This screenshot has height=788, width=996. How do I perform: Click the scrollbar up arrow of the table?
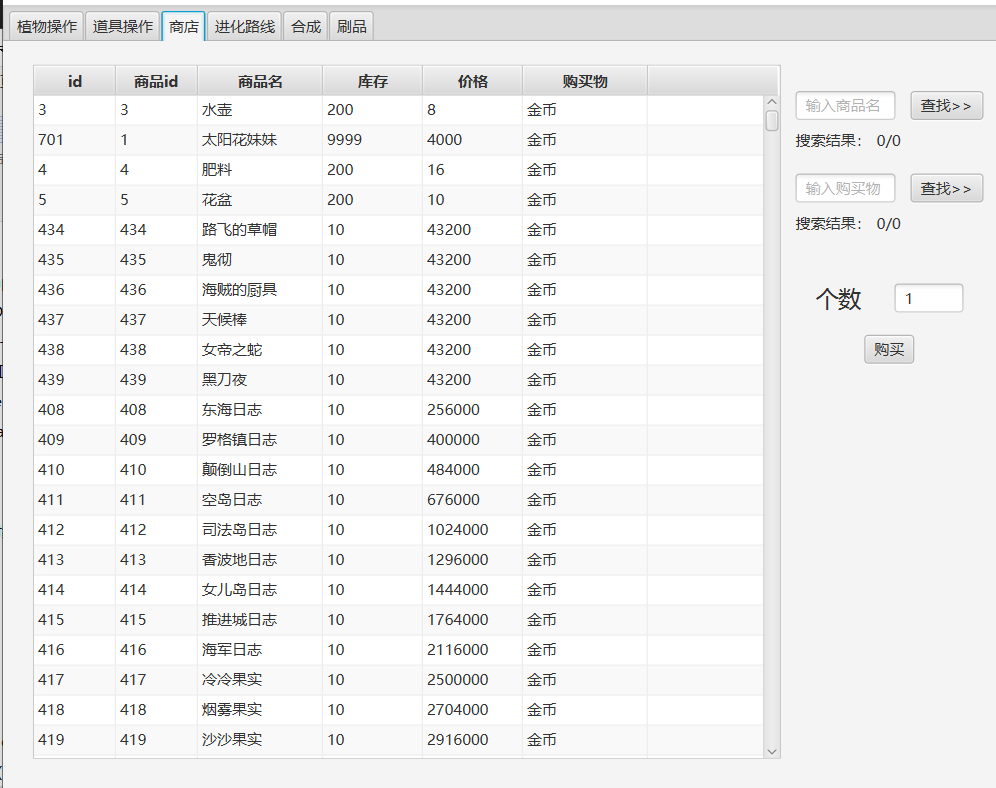[x=772, y=102]
